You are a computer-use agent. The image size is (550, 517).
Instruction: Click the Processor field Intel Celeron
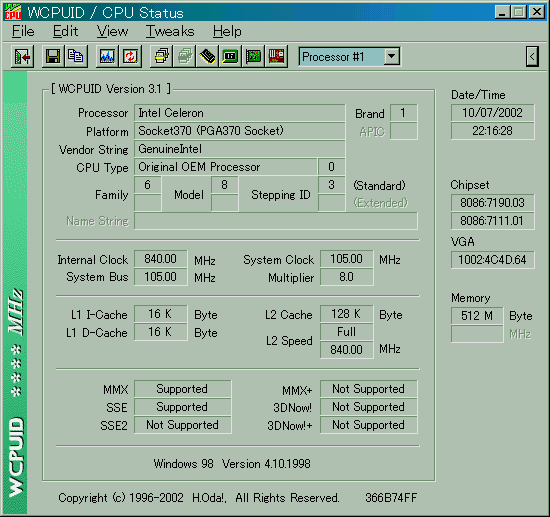(240, 113)
